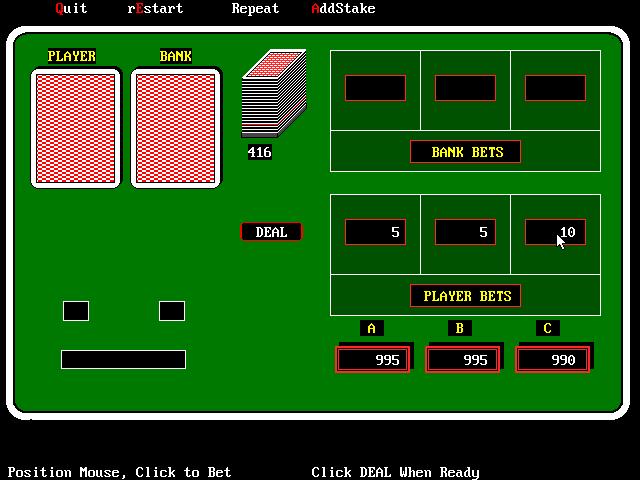This screenshot has width=640, height=480.
Task: Place bank bet in first empty box
Action: (376, 88)
